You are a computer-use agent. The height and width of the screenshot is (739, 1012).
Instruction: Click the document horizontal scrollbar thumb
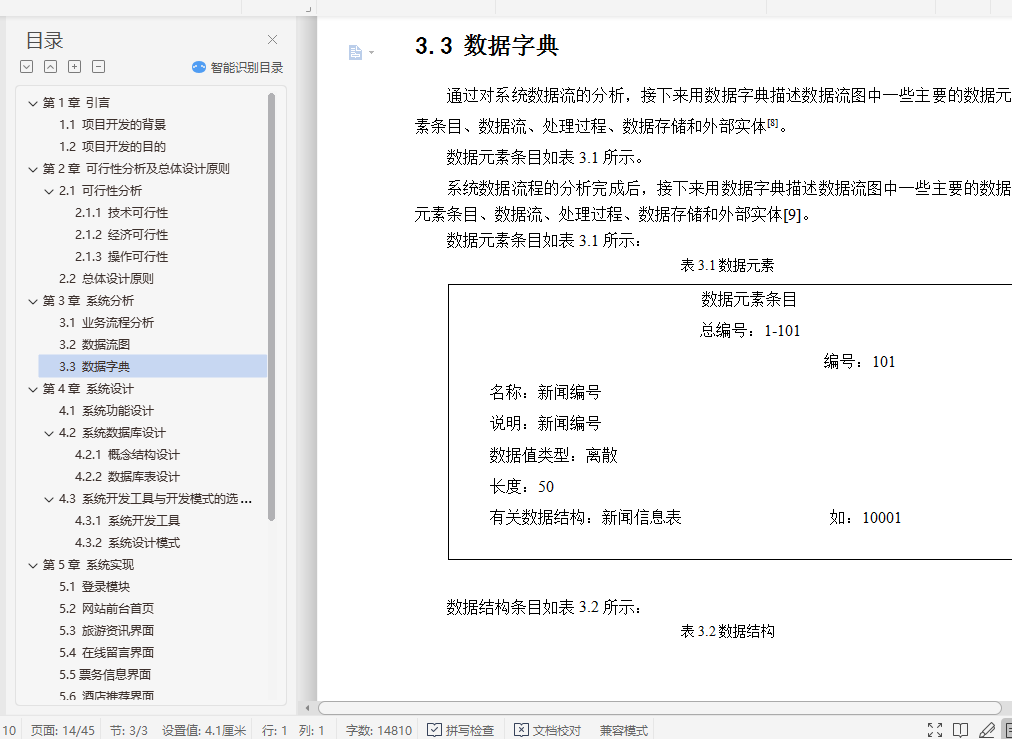click(x=660, y=708)
